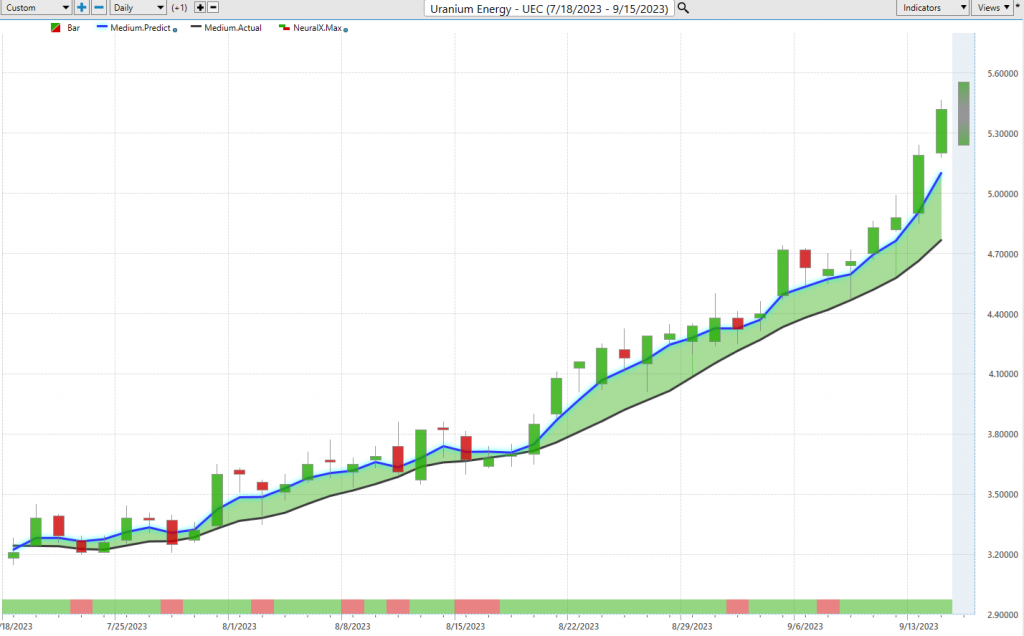This screenshot has height=636, width=1024.
Task: Click the 7/25/2023 date axis label
Action: point(127,626)
